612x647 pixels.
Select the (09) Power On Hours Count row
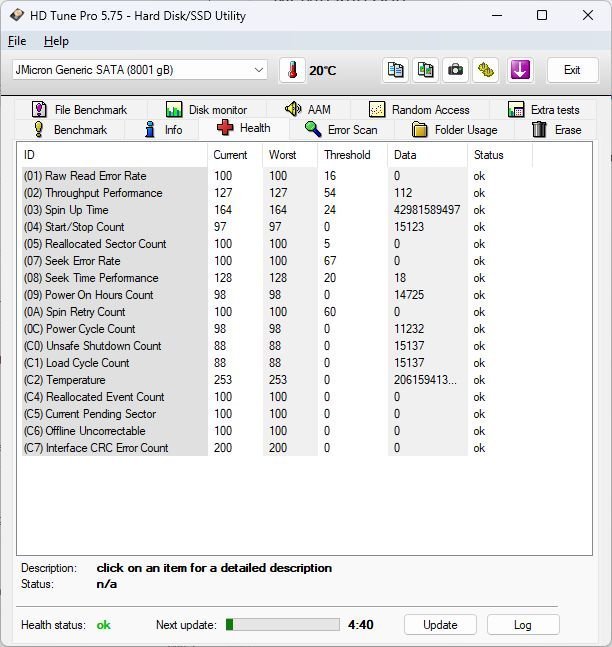[x=276, y=295]
